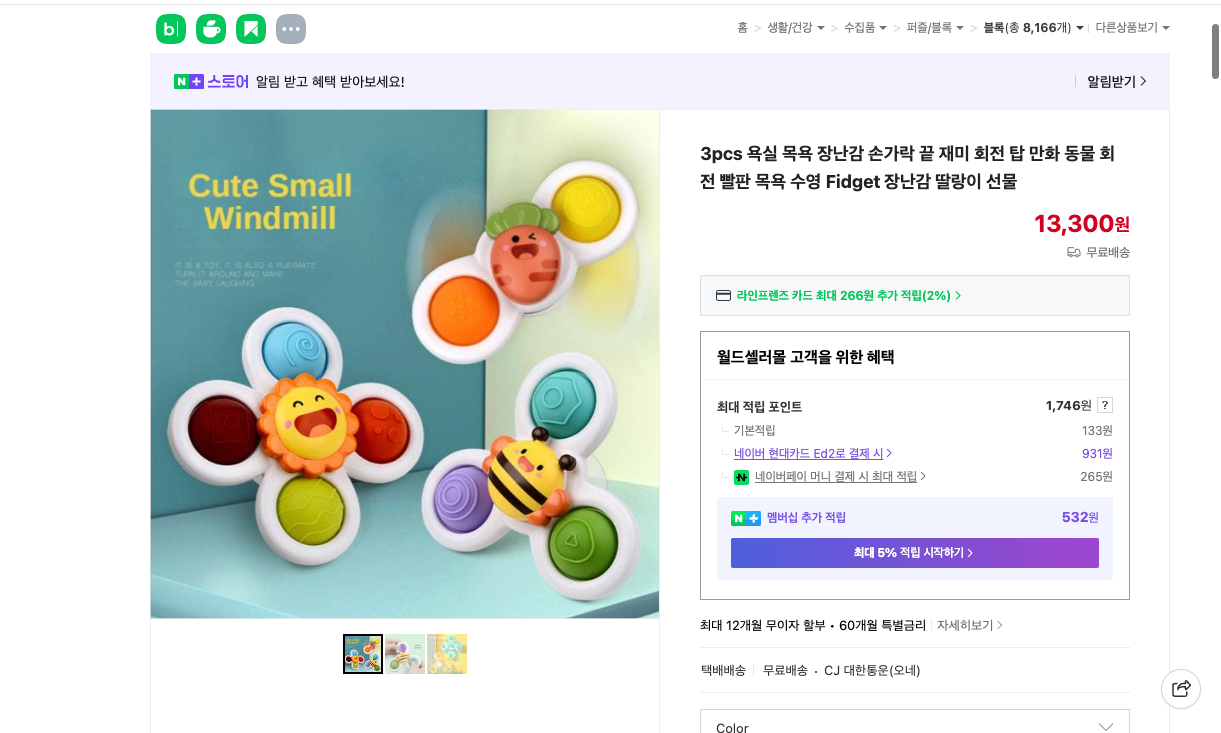Click the 홈 breadcrumb link

click(x=742, y=28)
